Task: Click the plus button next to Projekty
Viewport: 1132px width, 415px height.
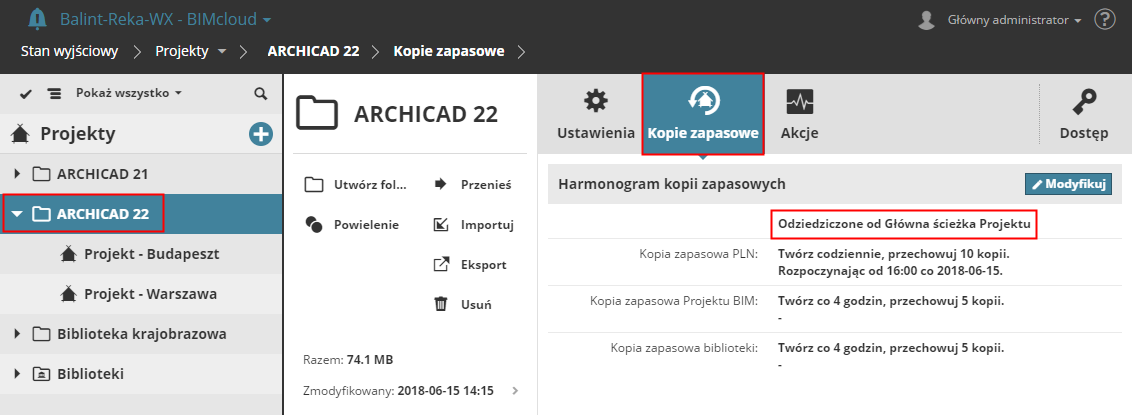Action: pyautogui.click(x=261, y=134)
